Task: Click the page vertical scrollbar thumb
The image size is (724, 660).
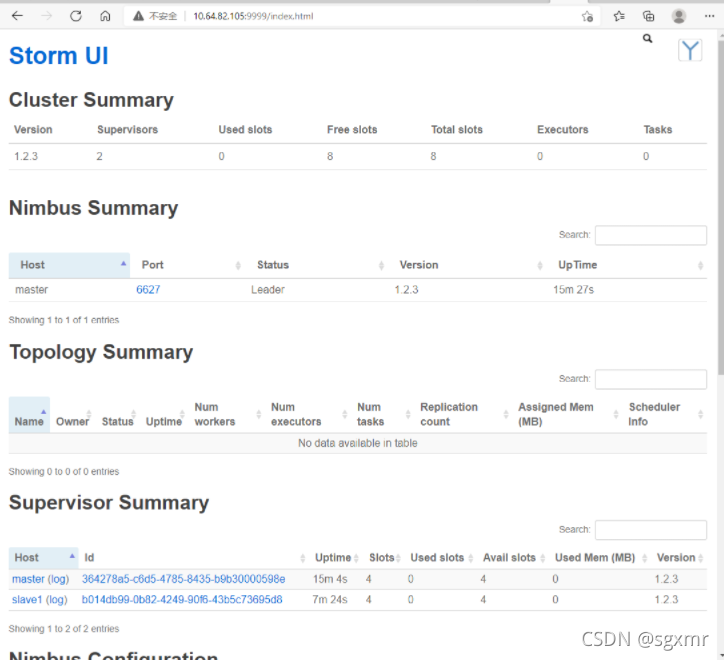Action: pyautogui.click(x=720, y=206)
